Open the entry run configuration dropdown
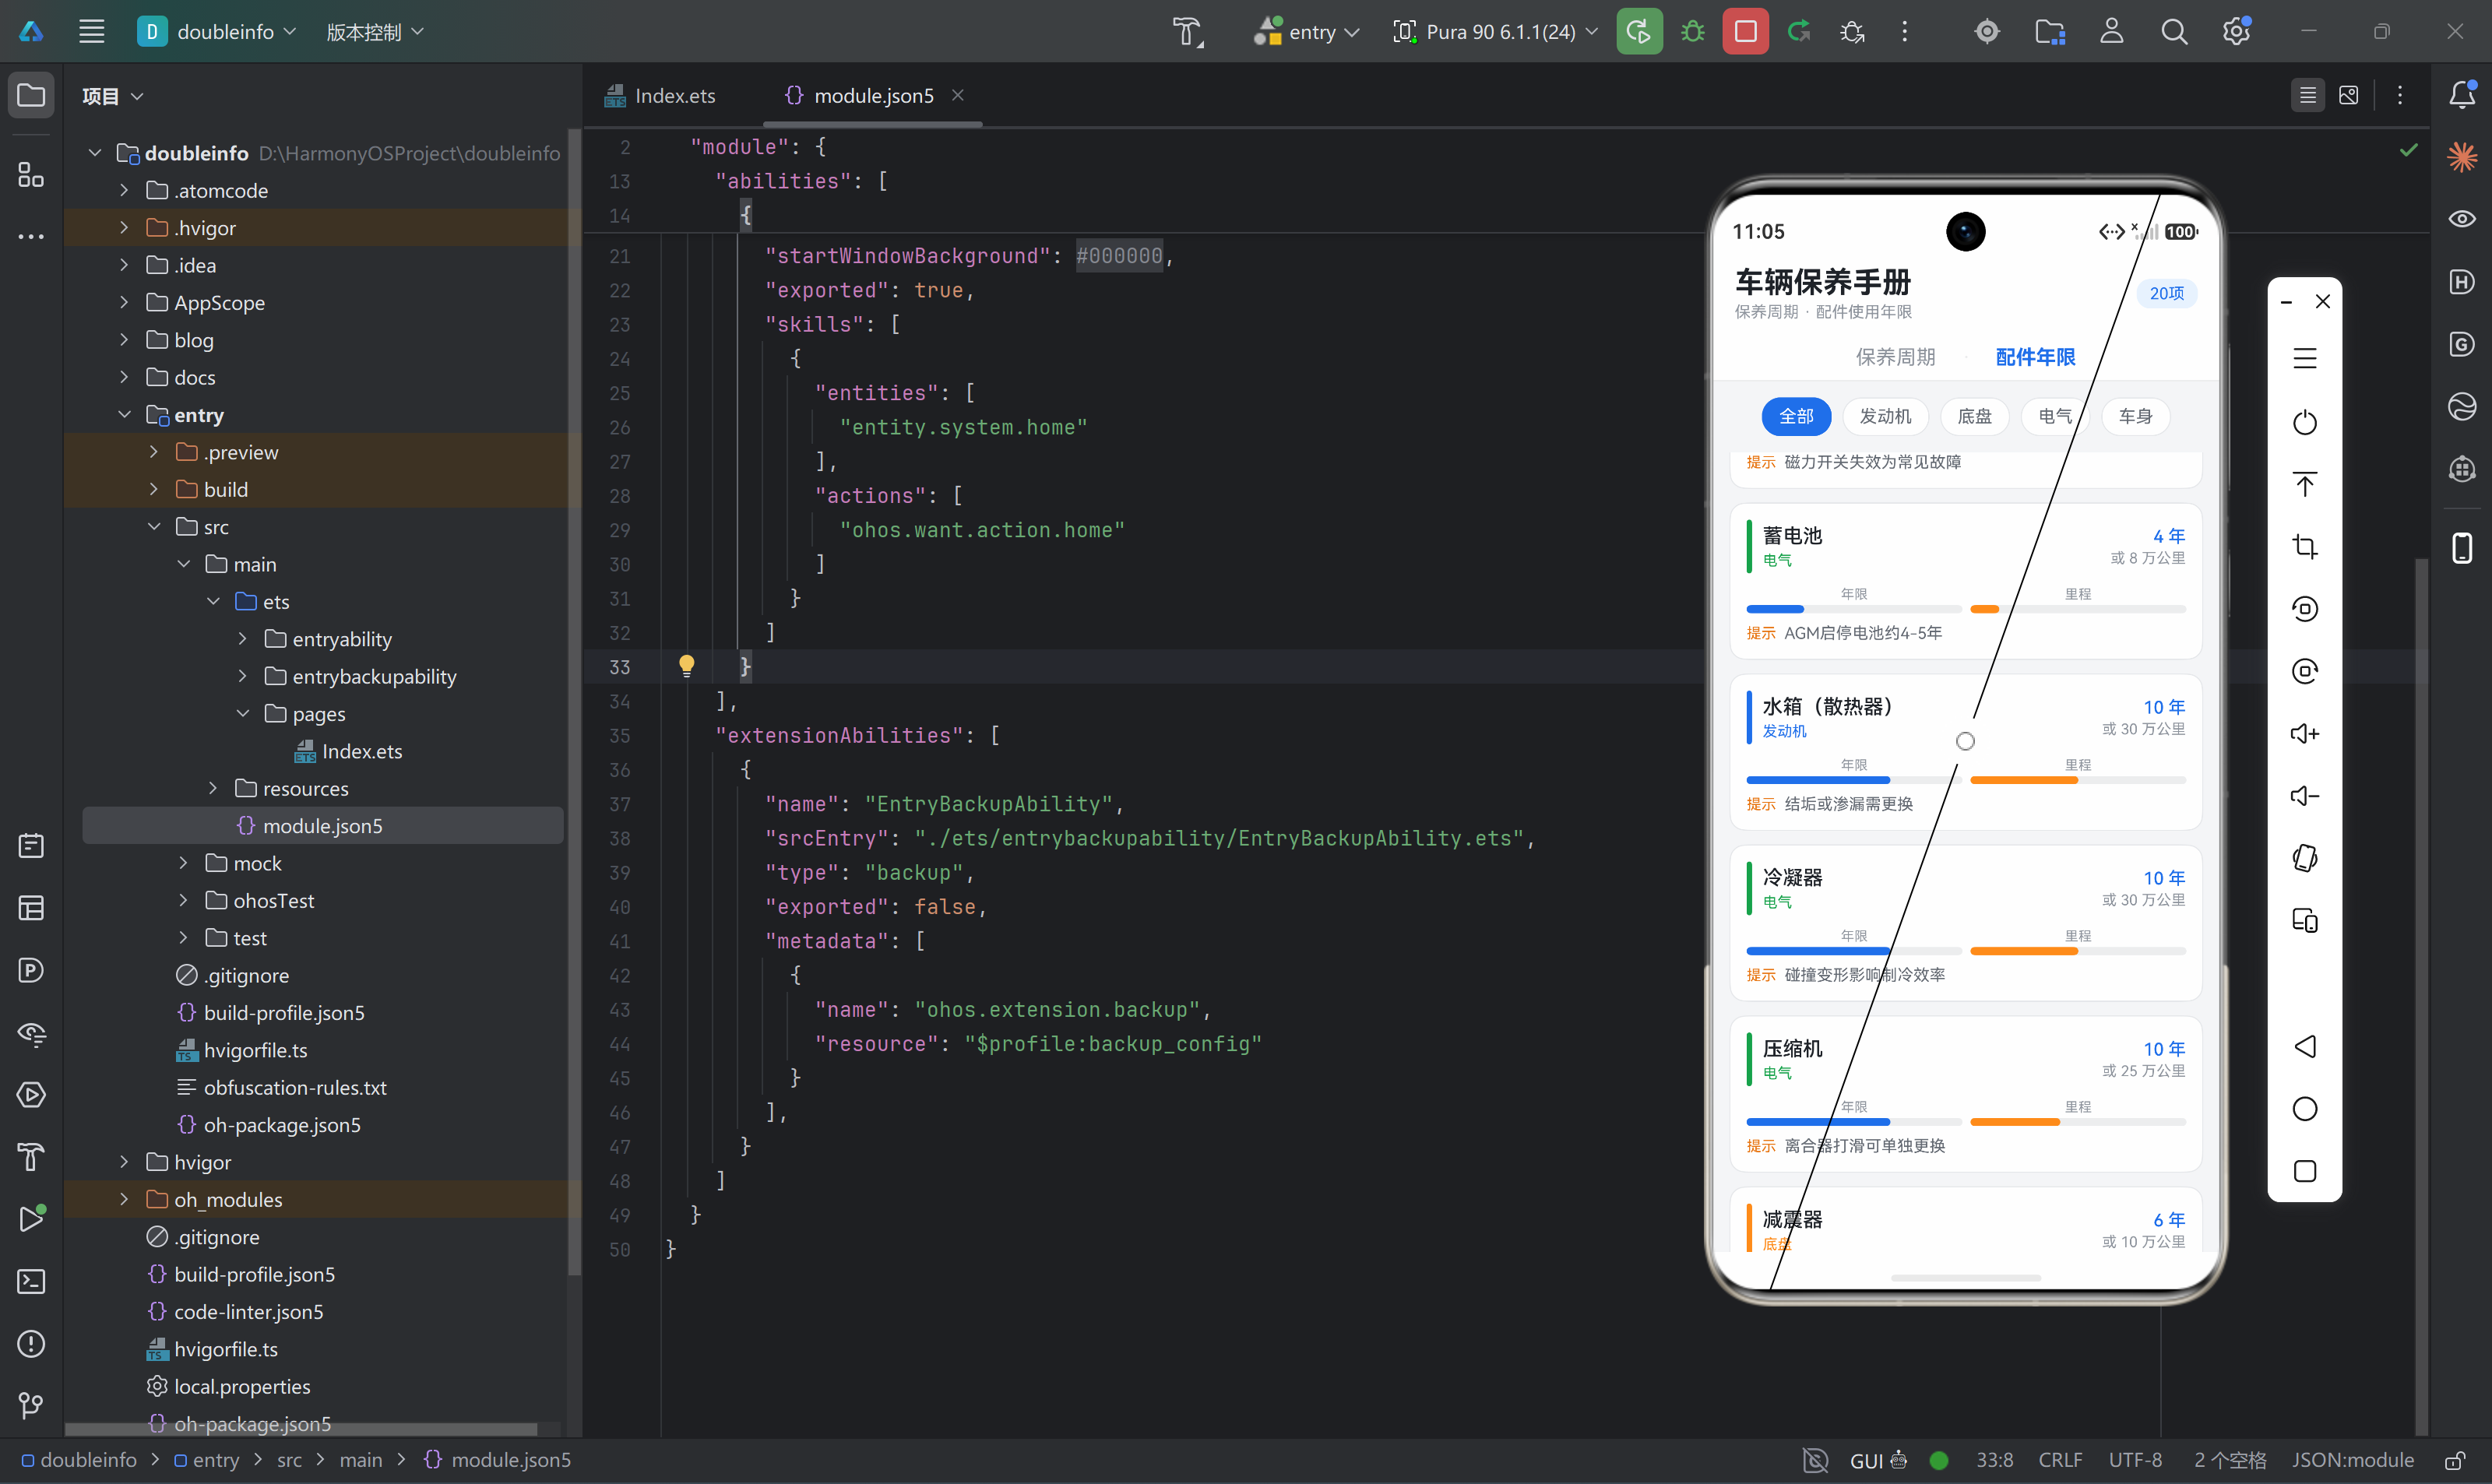The height and width of the screenshot is (1484, 2492). 1306,31
